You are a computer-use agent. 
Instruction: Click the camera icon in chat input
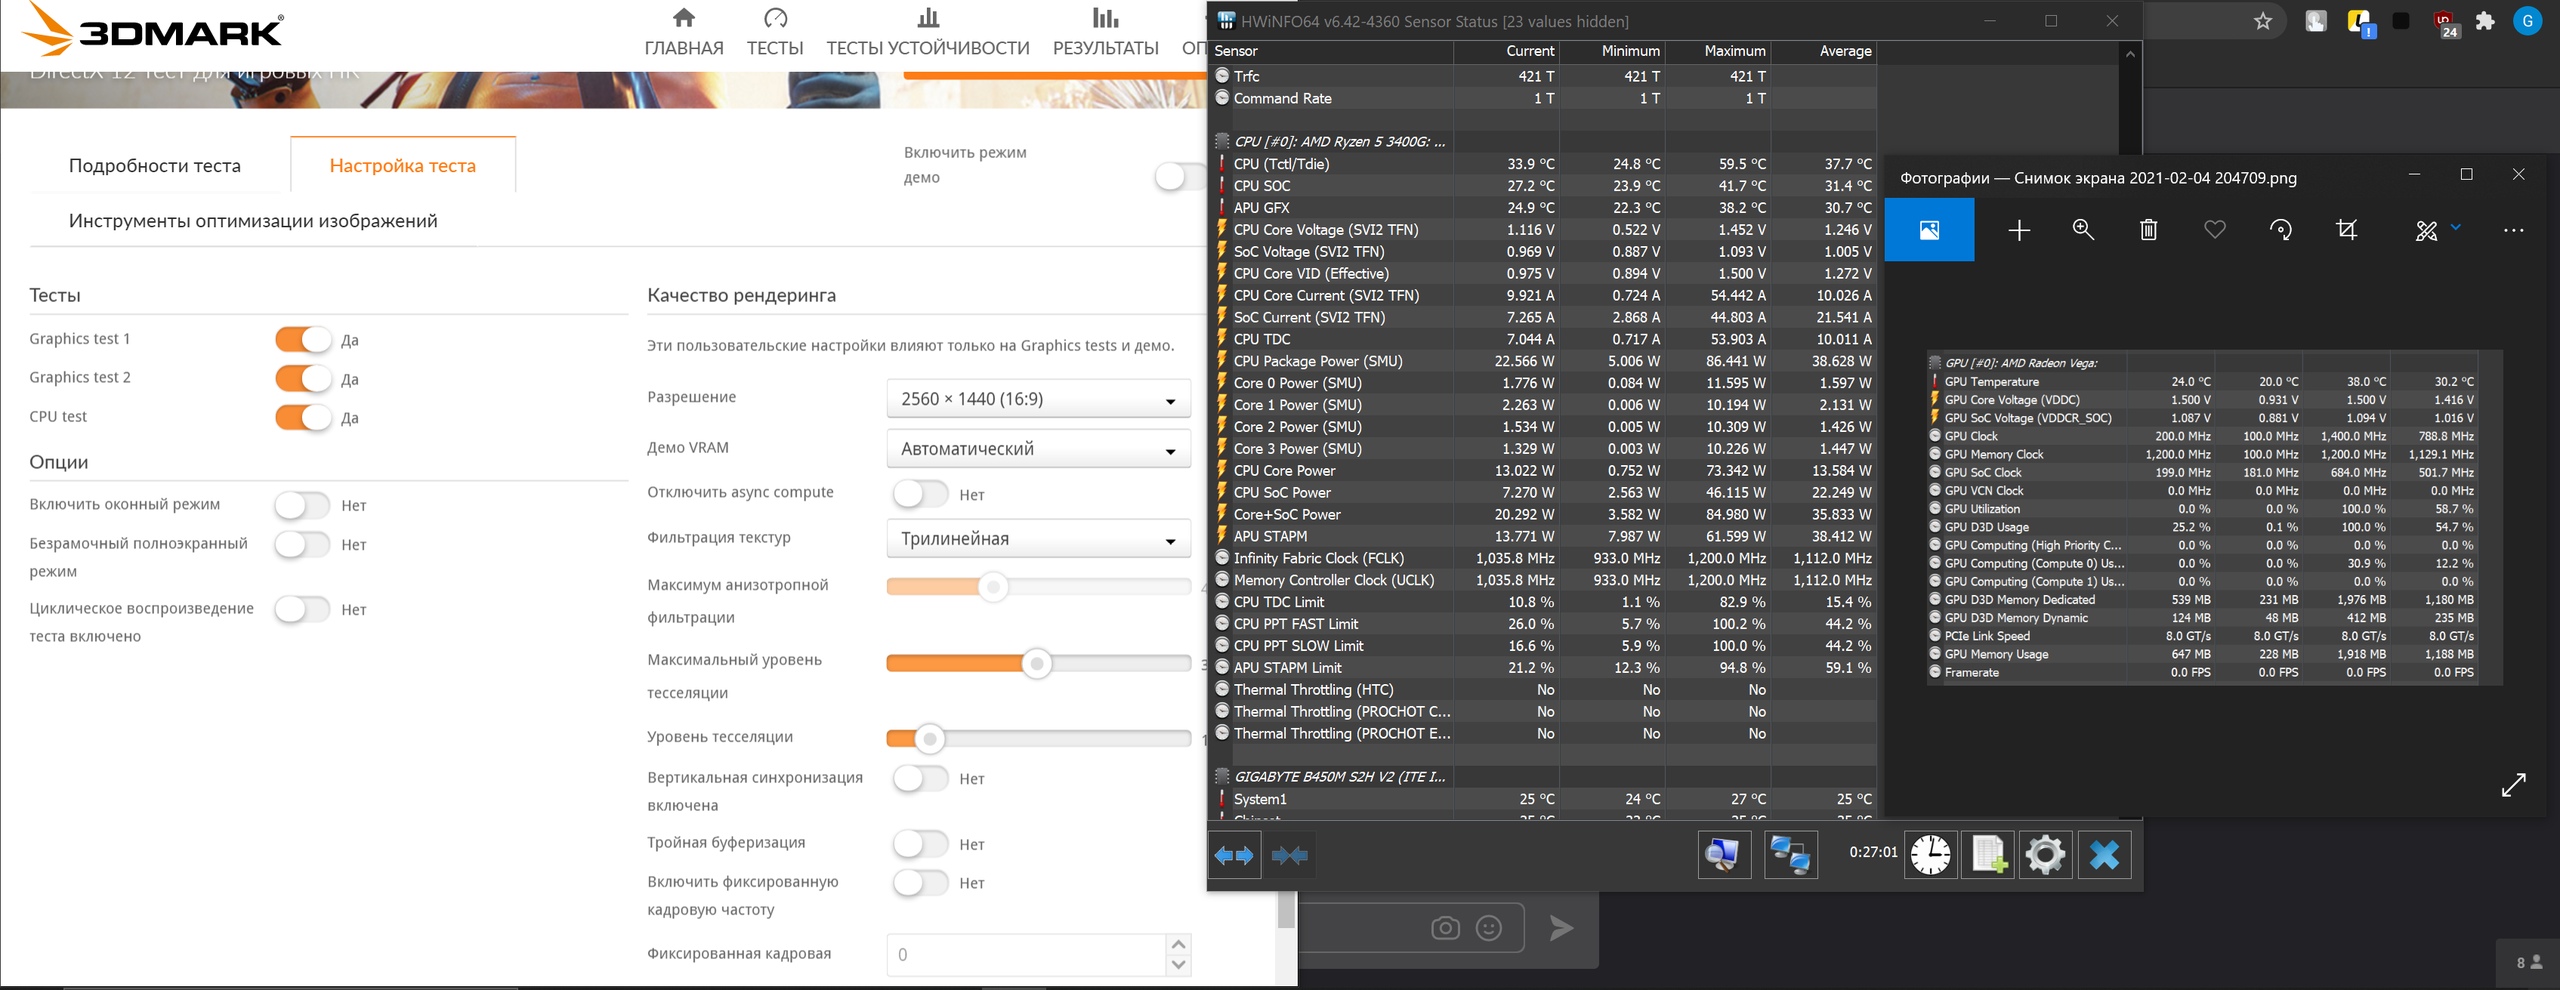pyautogui.click(x=1445, y=928)
